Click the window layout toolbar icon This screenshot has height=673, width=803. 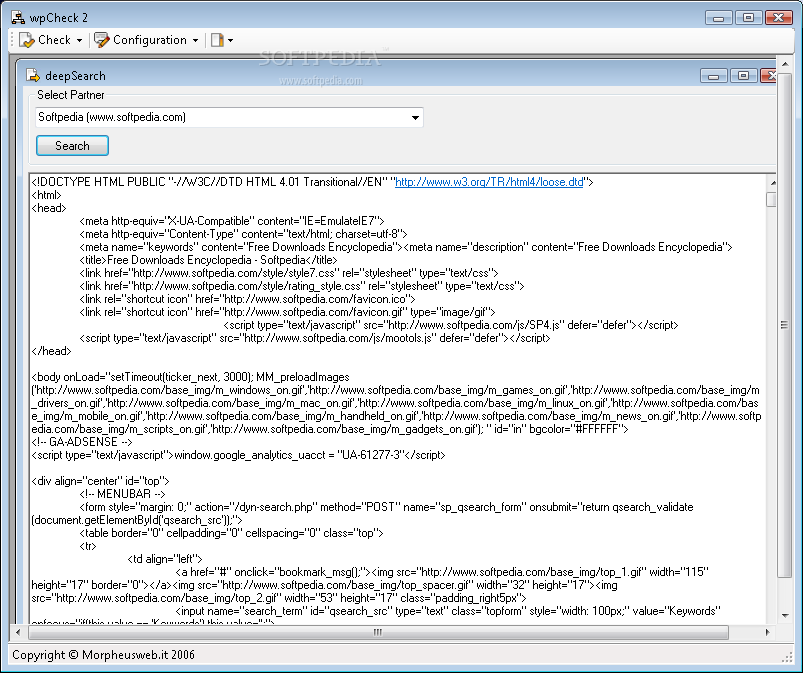click(217, 40)
